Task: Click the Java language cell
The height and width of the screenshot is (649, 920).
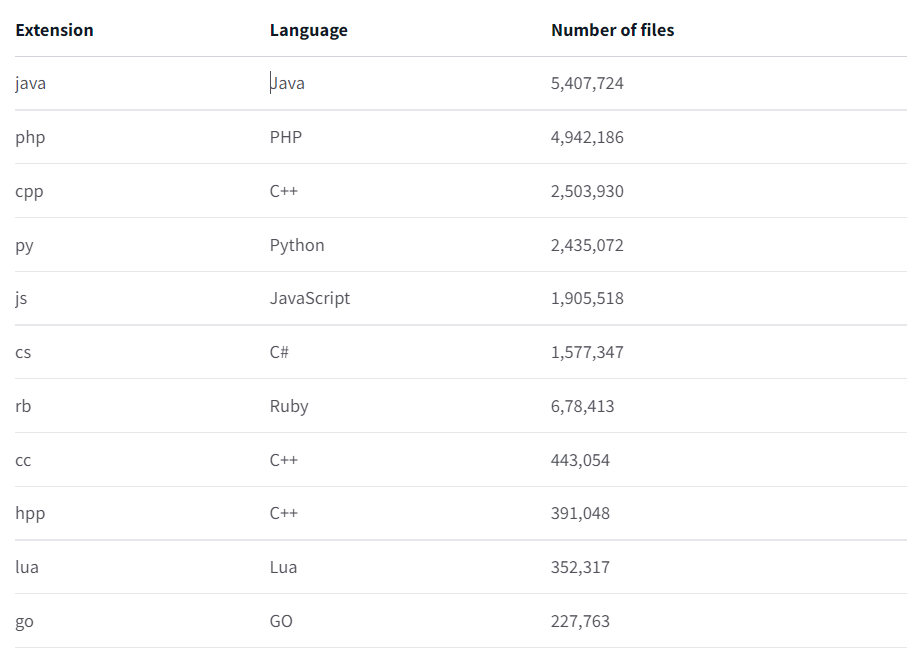Action: pos(288,84)
